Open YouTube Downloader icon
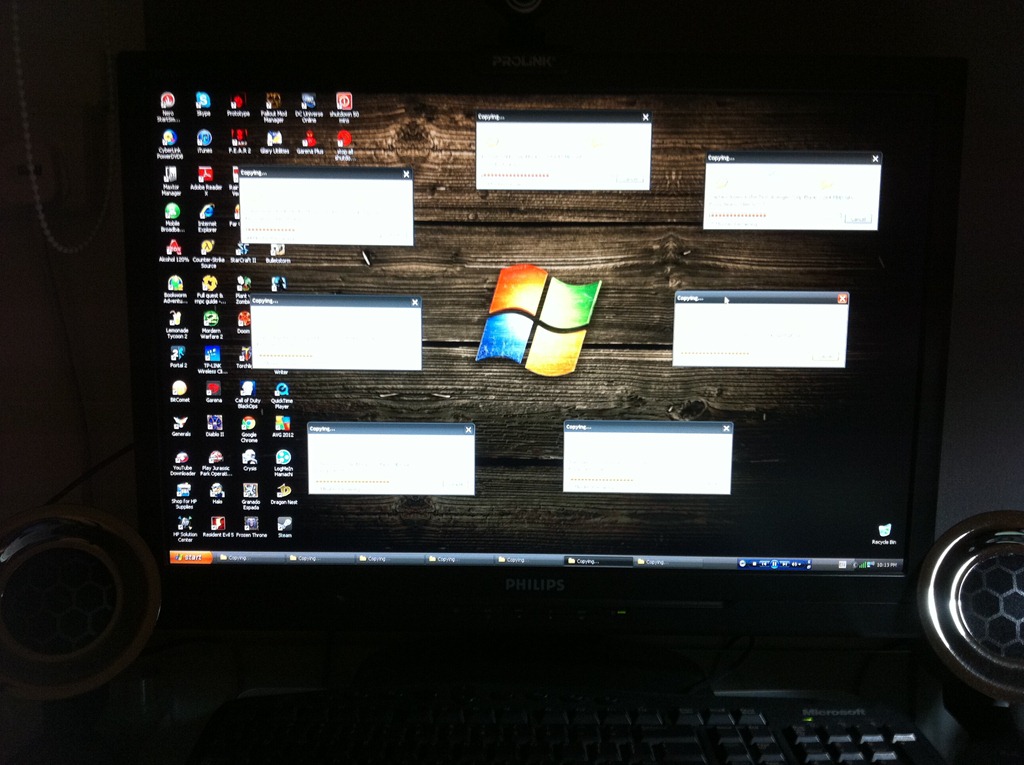Screen dimensions: 1024x765 tap(182, 463)
